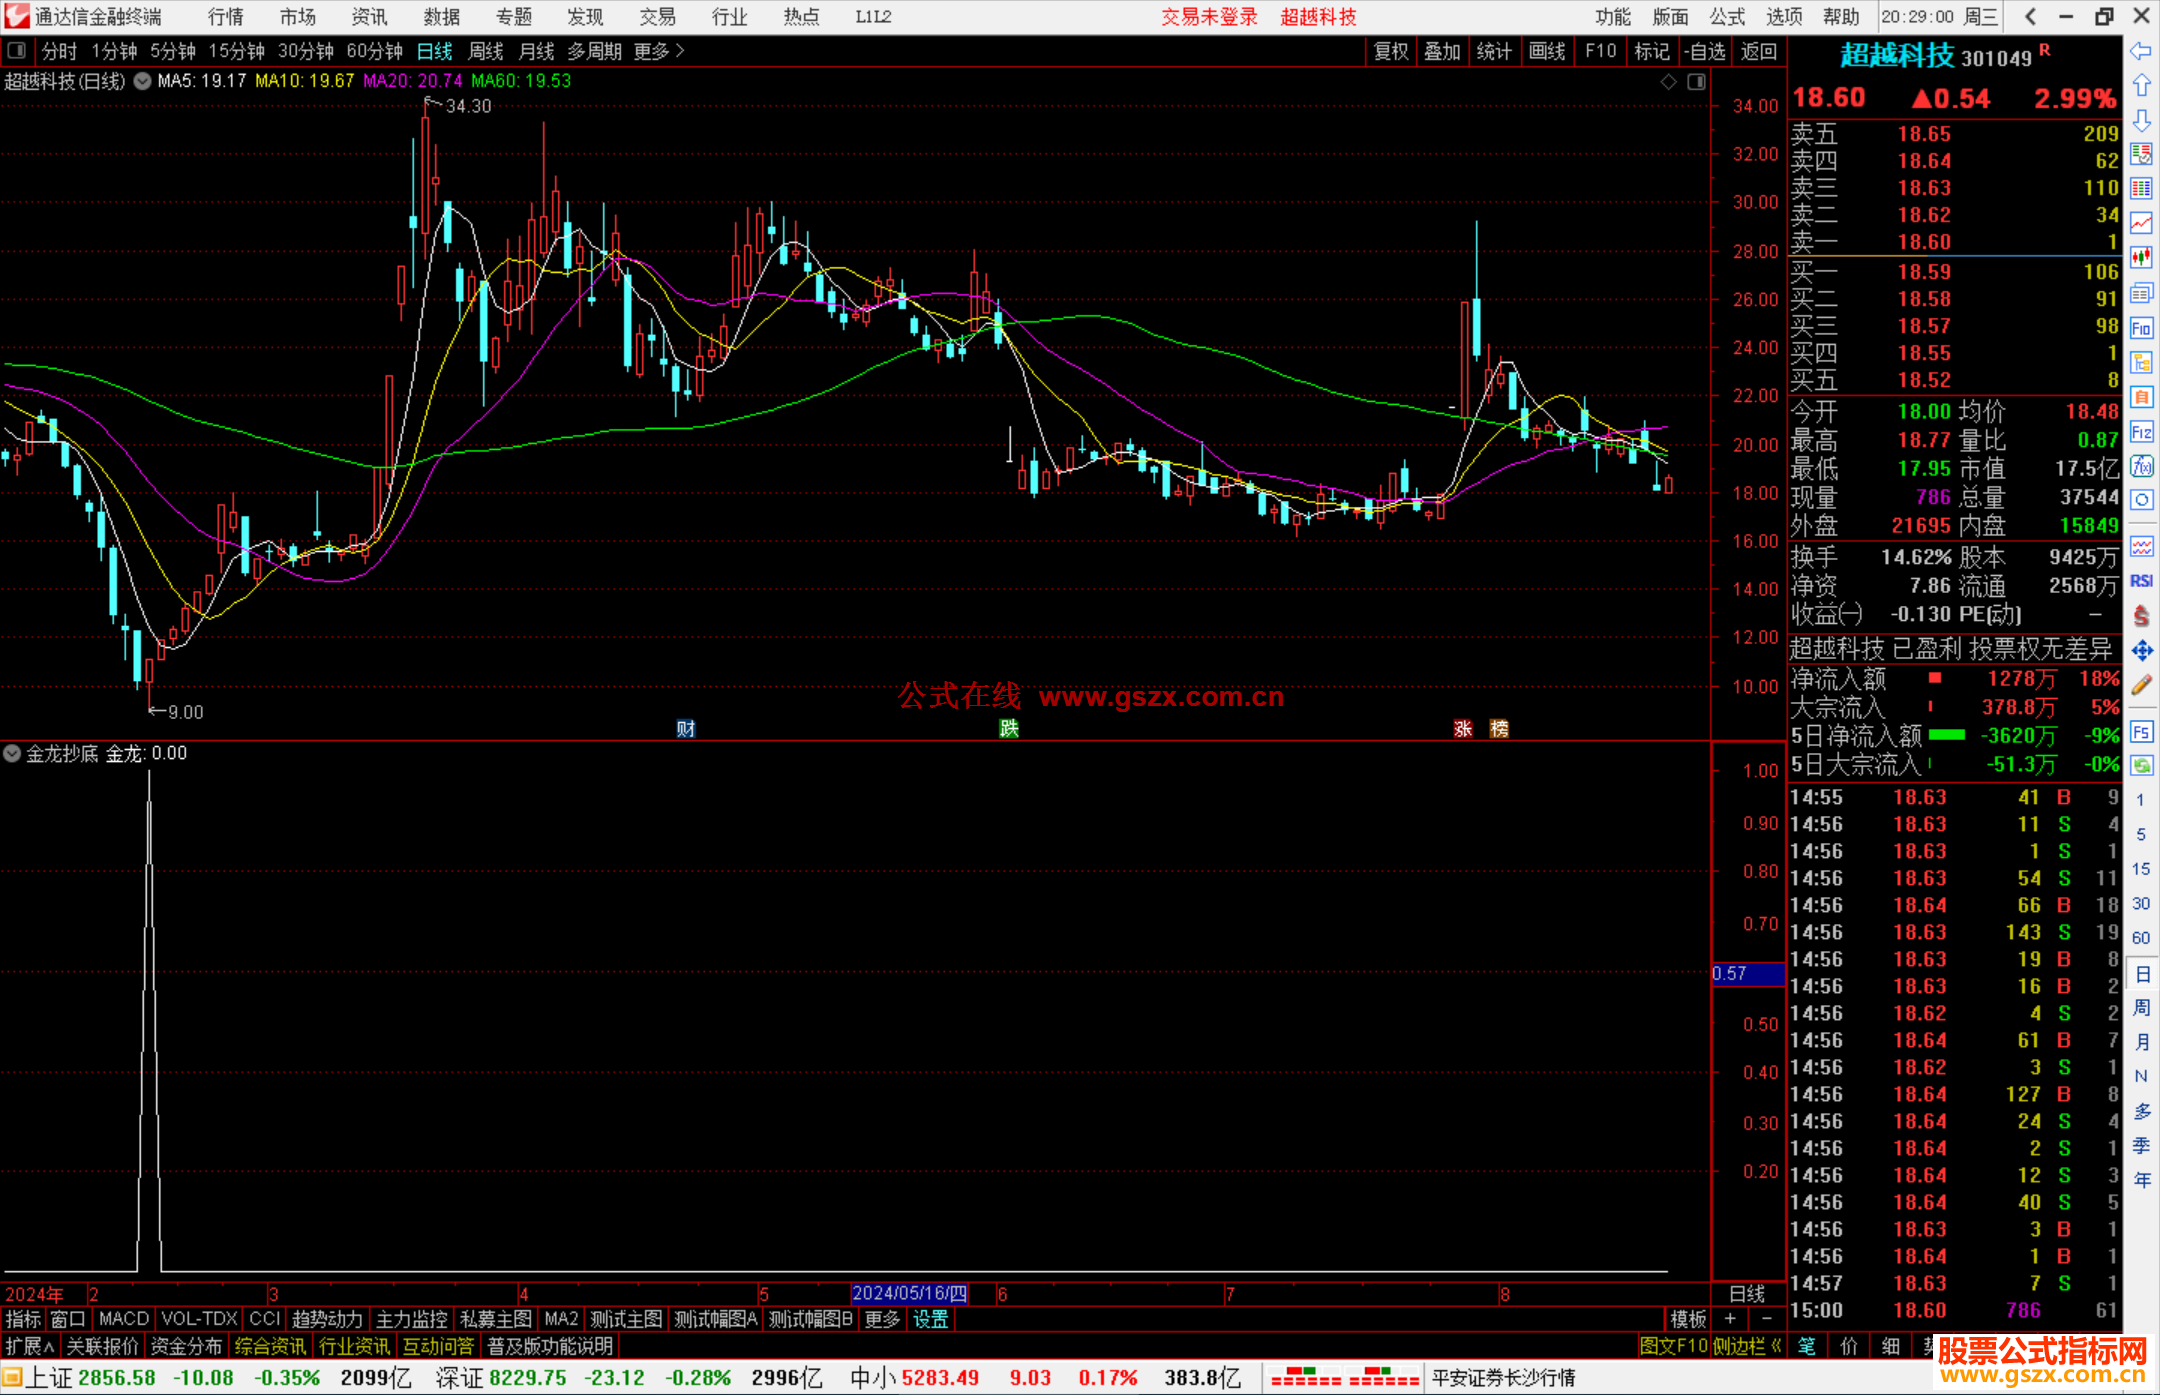
Task: Select the pencil drawing tool icon
Action: (2141, 686)
